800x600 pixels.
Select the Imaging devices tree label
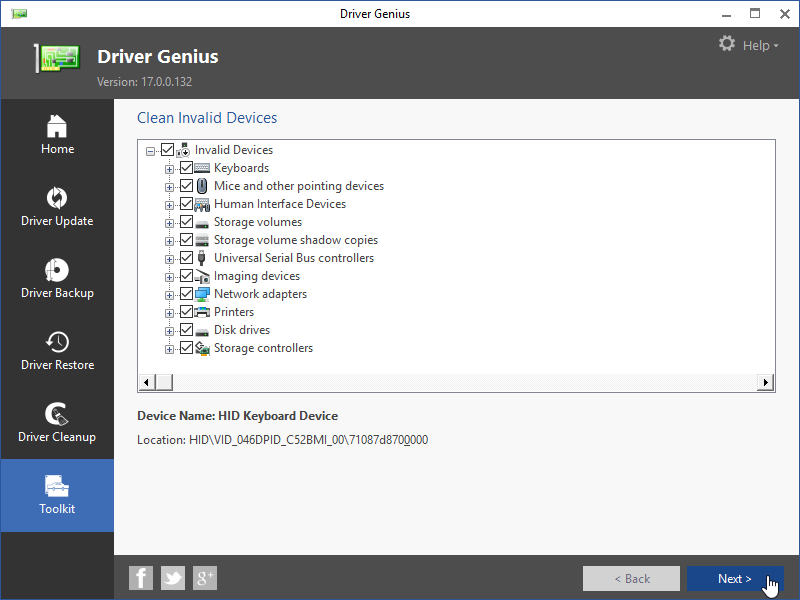[257, 276]
